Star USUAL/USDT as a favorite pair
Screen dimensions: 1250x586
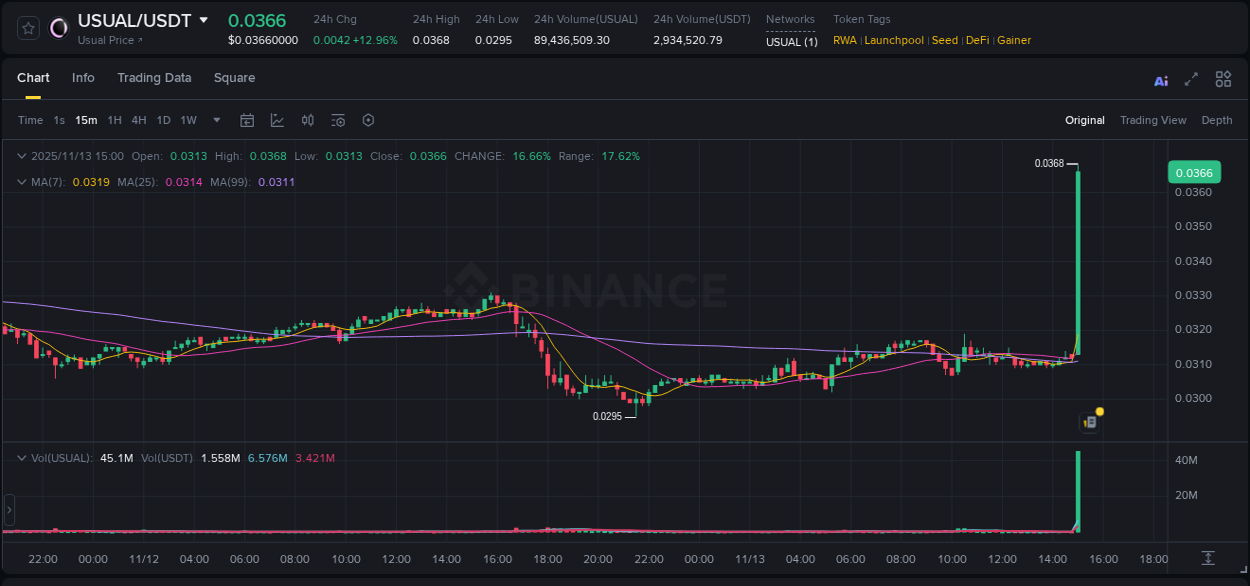[27, 28]
